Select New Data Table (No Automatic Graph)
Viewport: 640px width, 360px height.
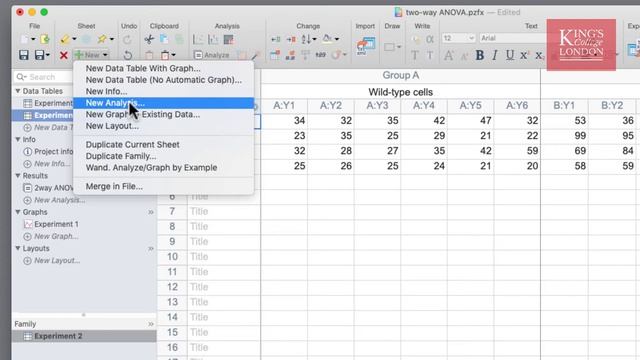[163, 80]
